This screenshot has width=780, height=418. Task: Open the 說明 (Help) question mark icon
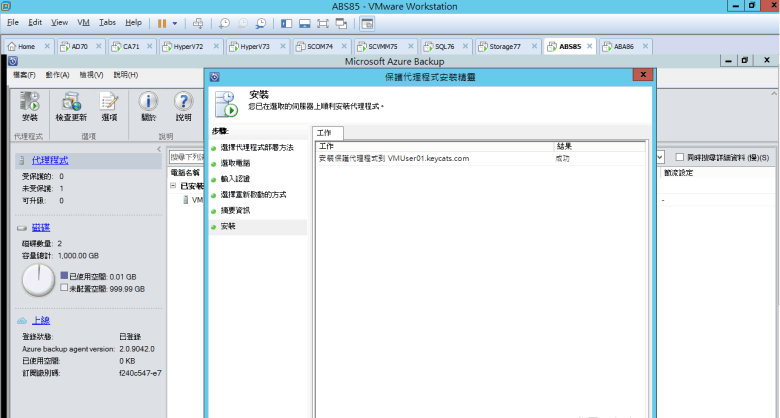coord(183,106)
